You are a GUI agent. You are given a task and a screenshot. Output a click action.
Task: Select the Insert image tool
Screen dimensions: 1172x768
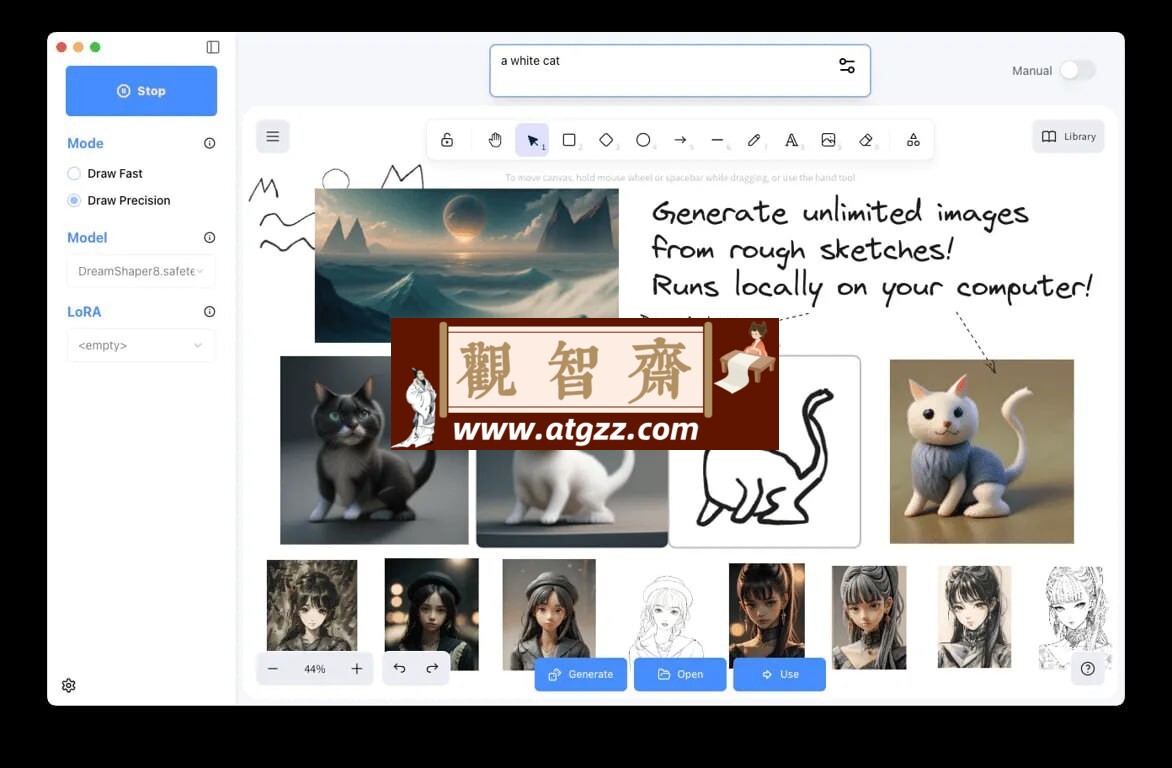[828, 140]
